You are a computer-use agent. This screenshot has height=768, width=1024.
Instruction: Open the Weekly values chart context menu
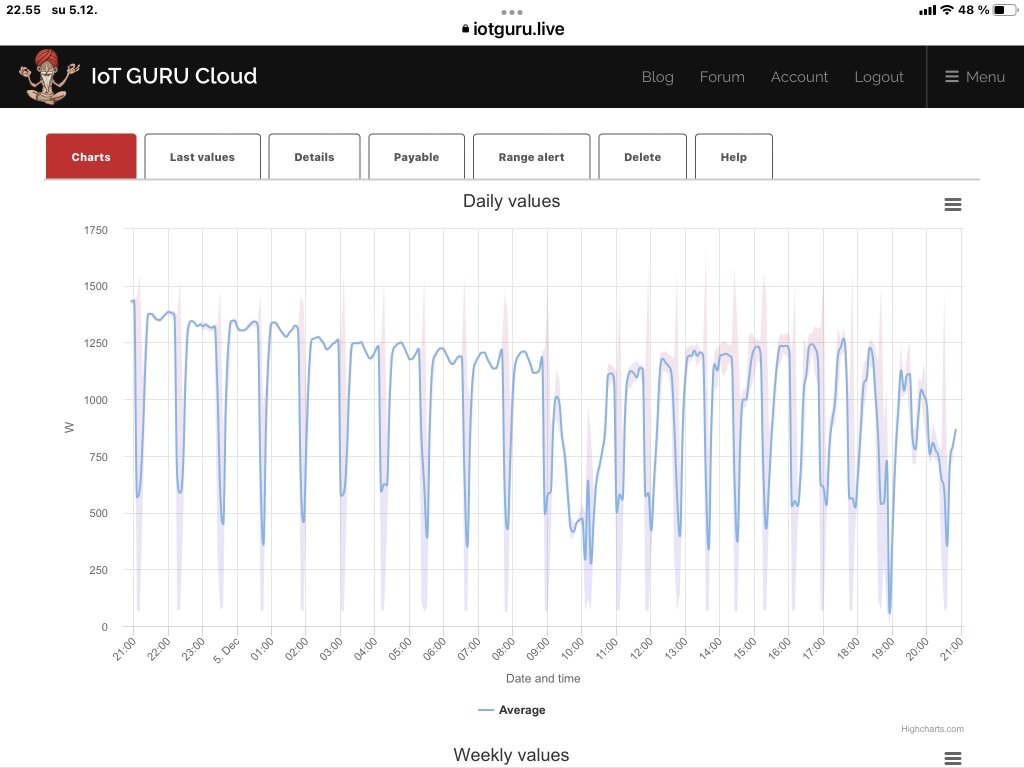[x=952, y=758]
